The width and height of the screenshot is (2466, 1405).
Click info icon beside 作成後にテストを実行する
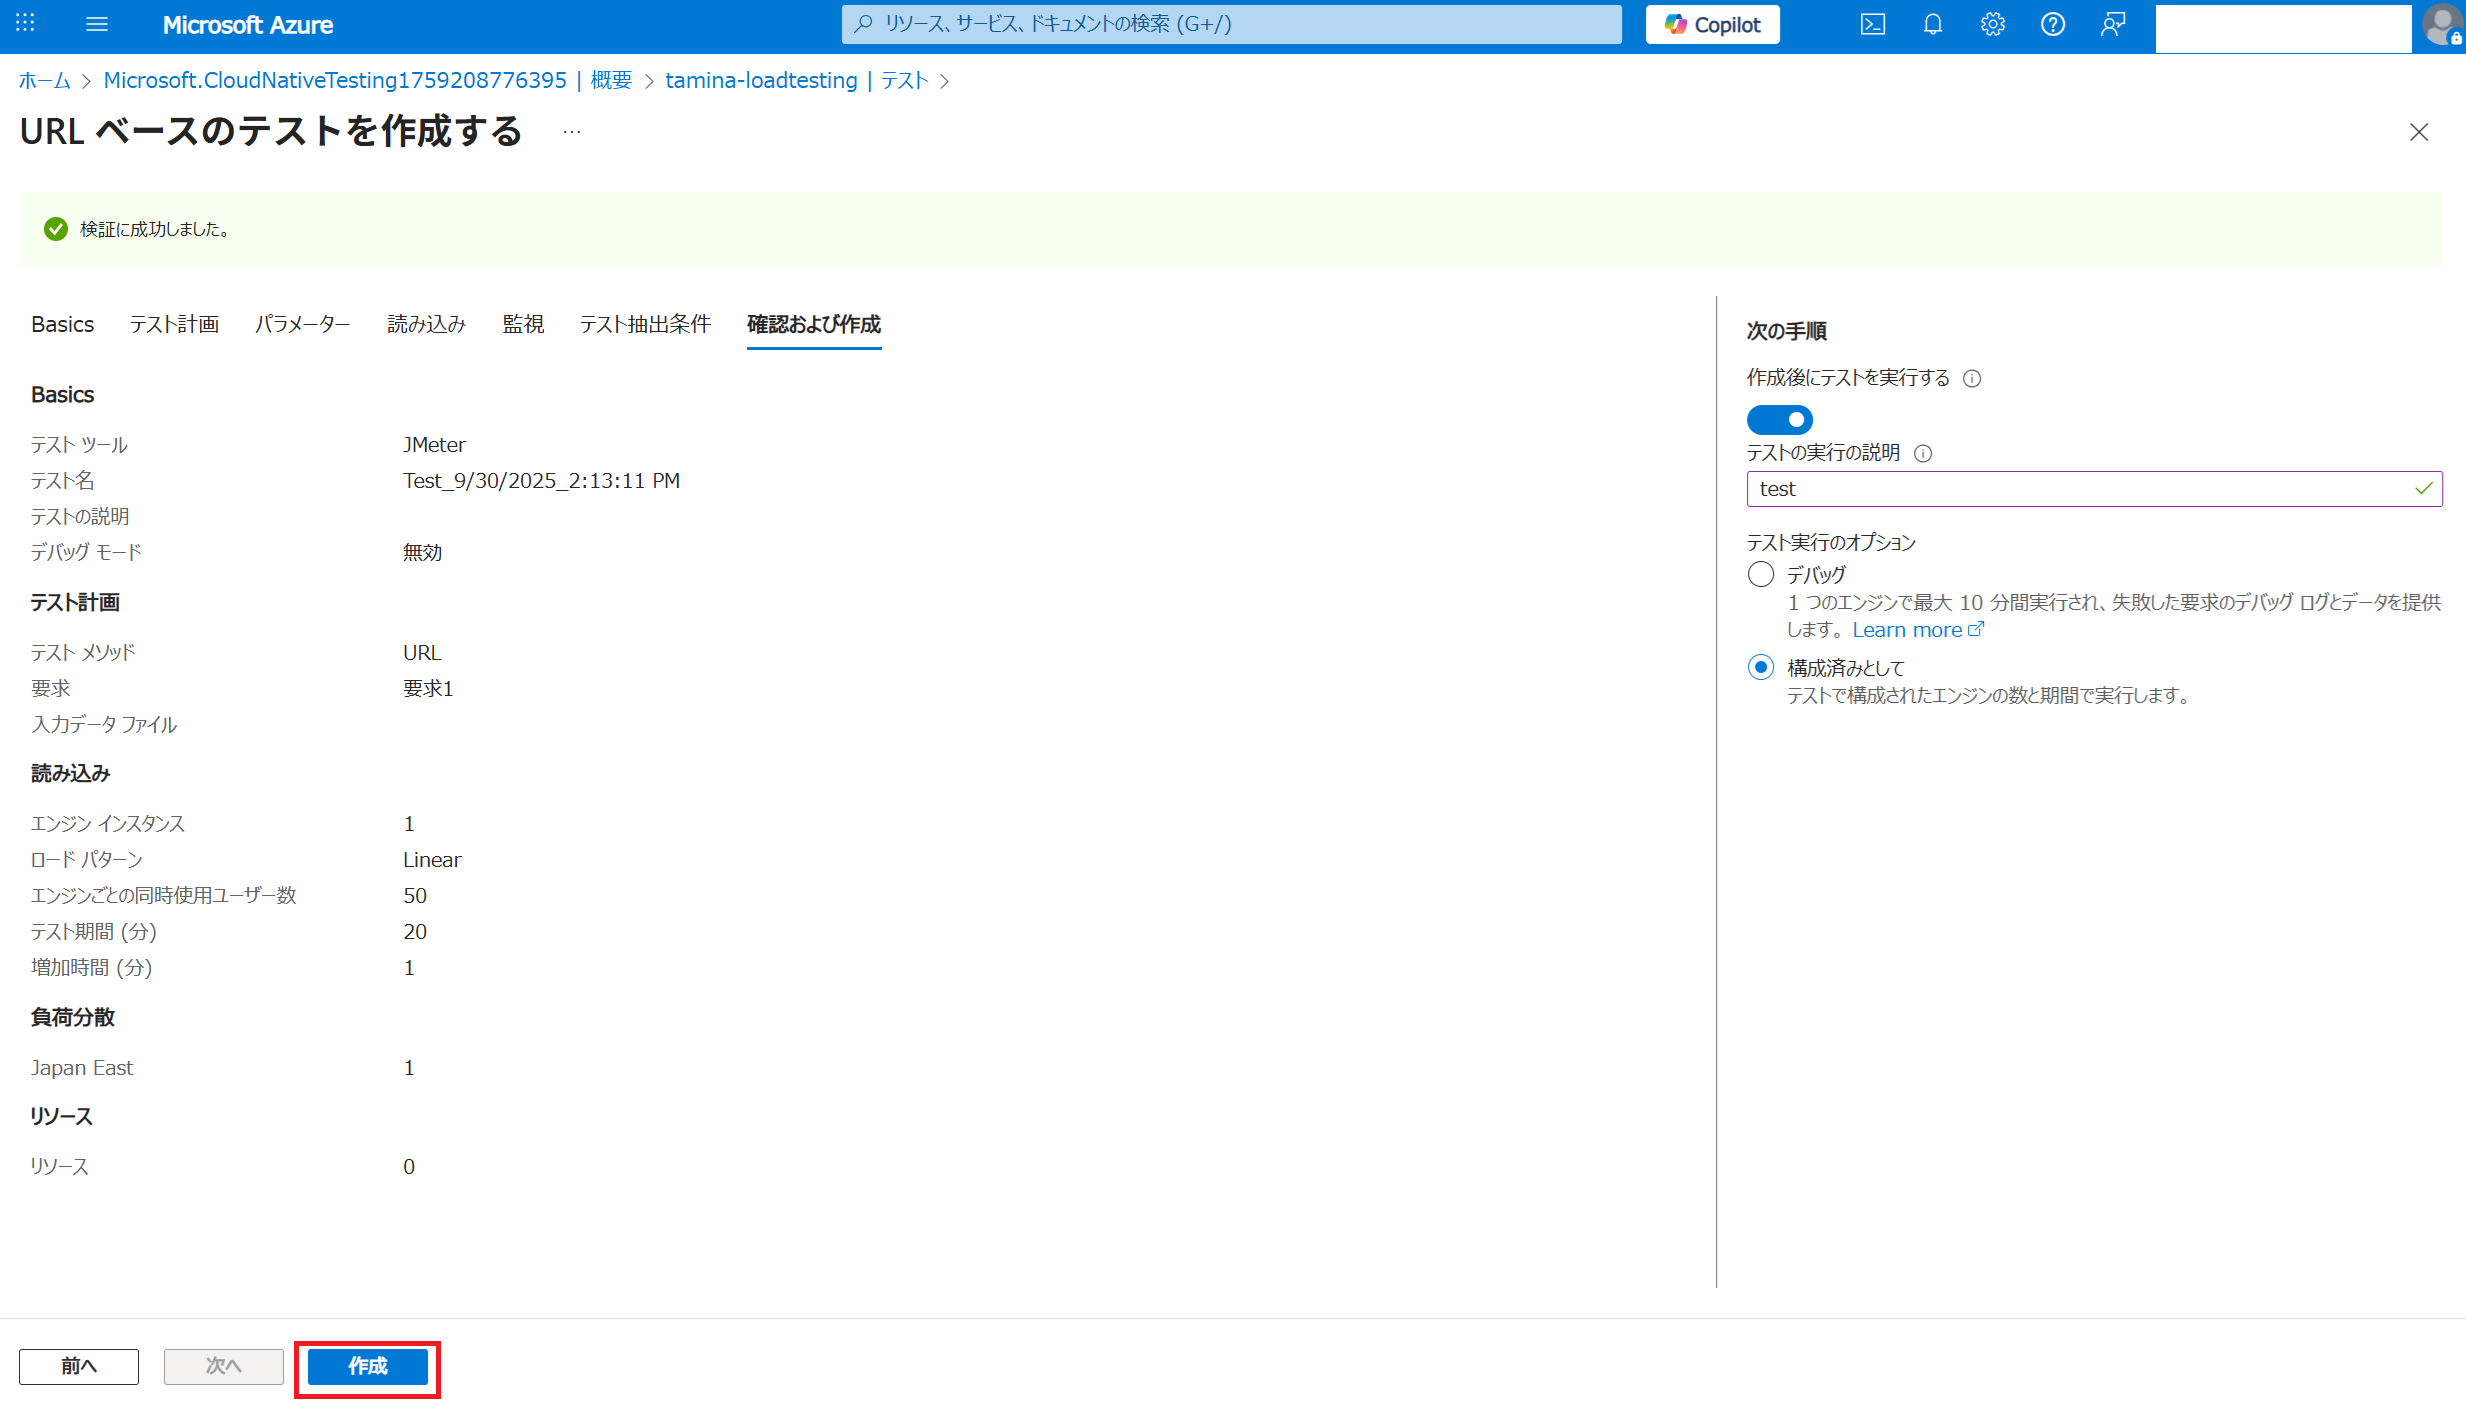(x=1972, y=378)
